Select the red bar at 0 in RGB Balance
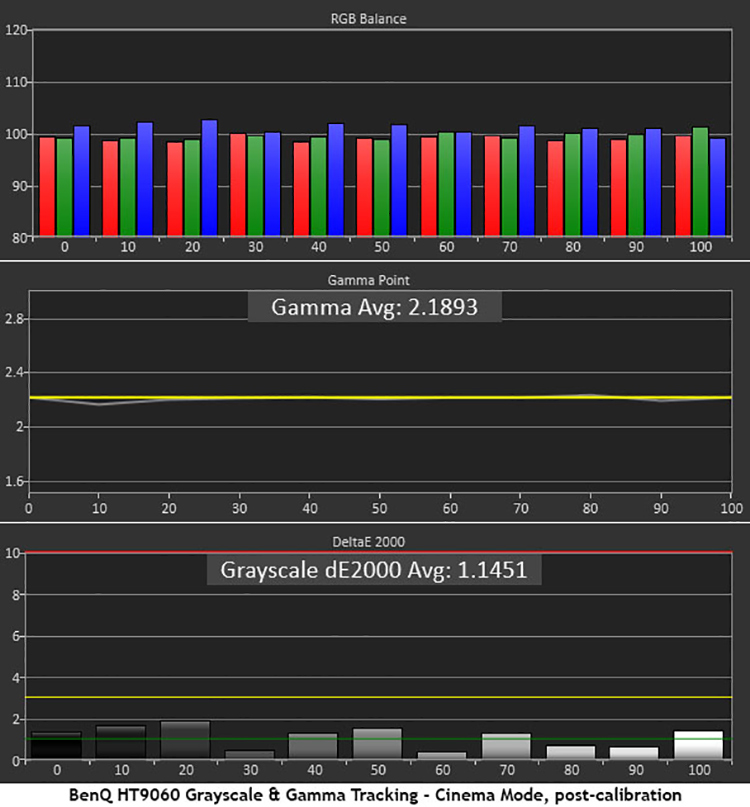750x807 pixels. coord(47,187)
